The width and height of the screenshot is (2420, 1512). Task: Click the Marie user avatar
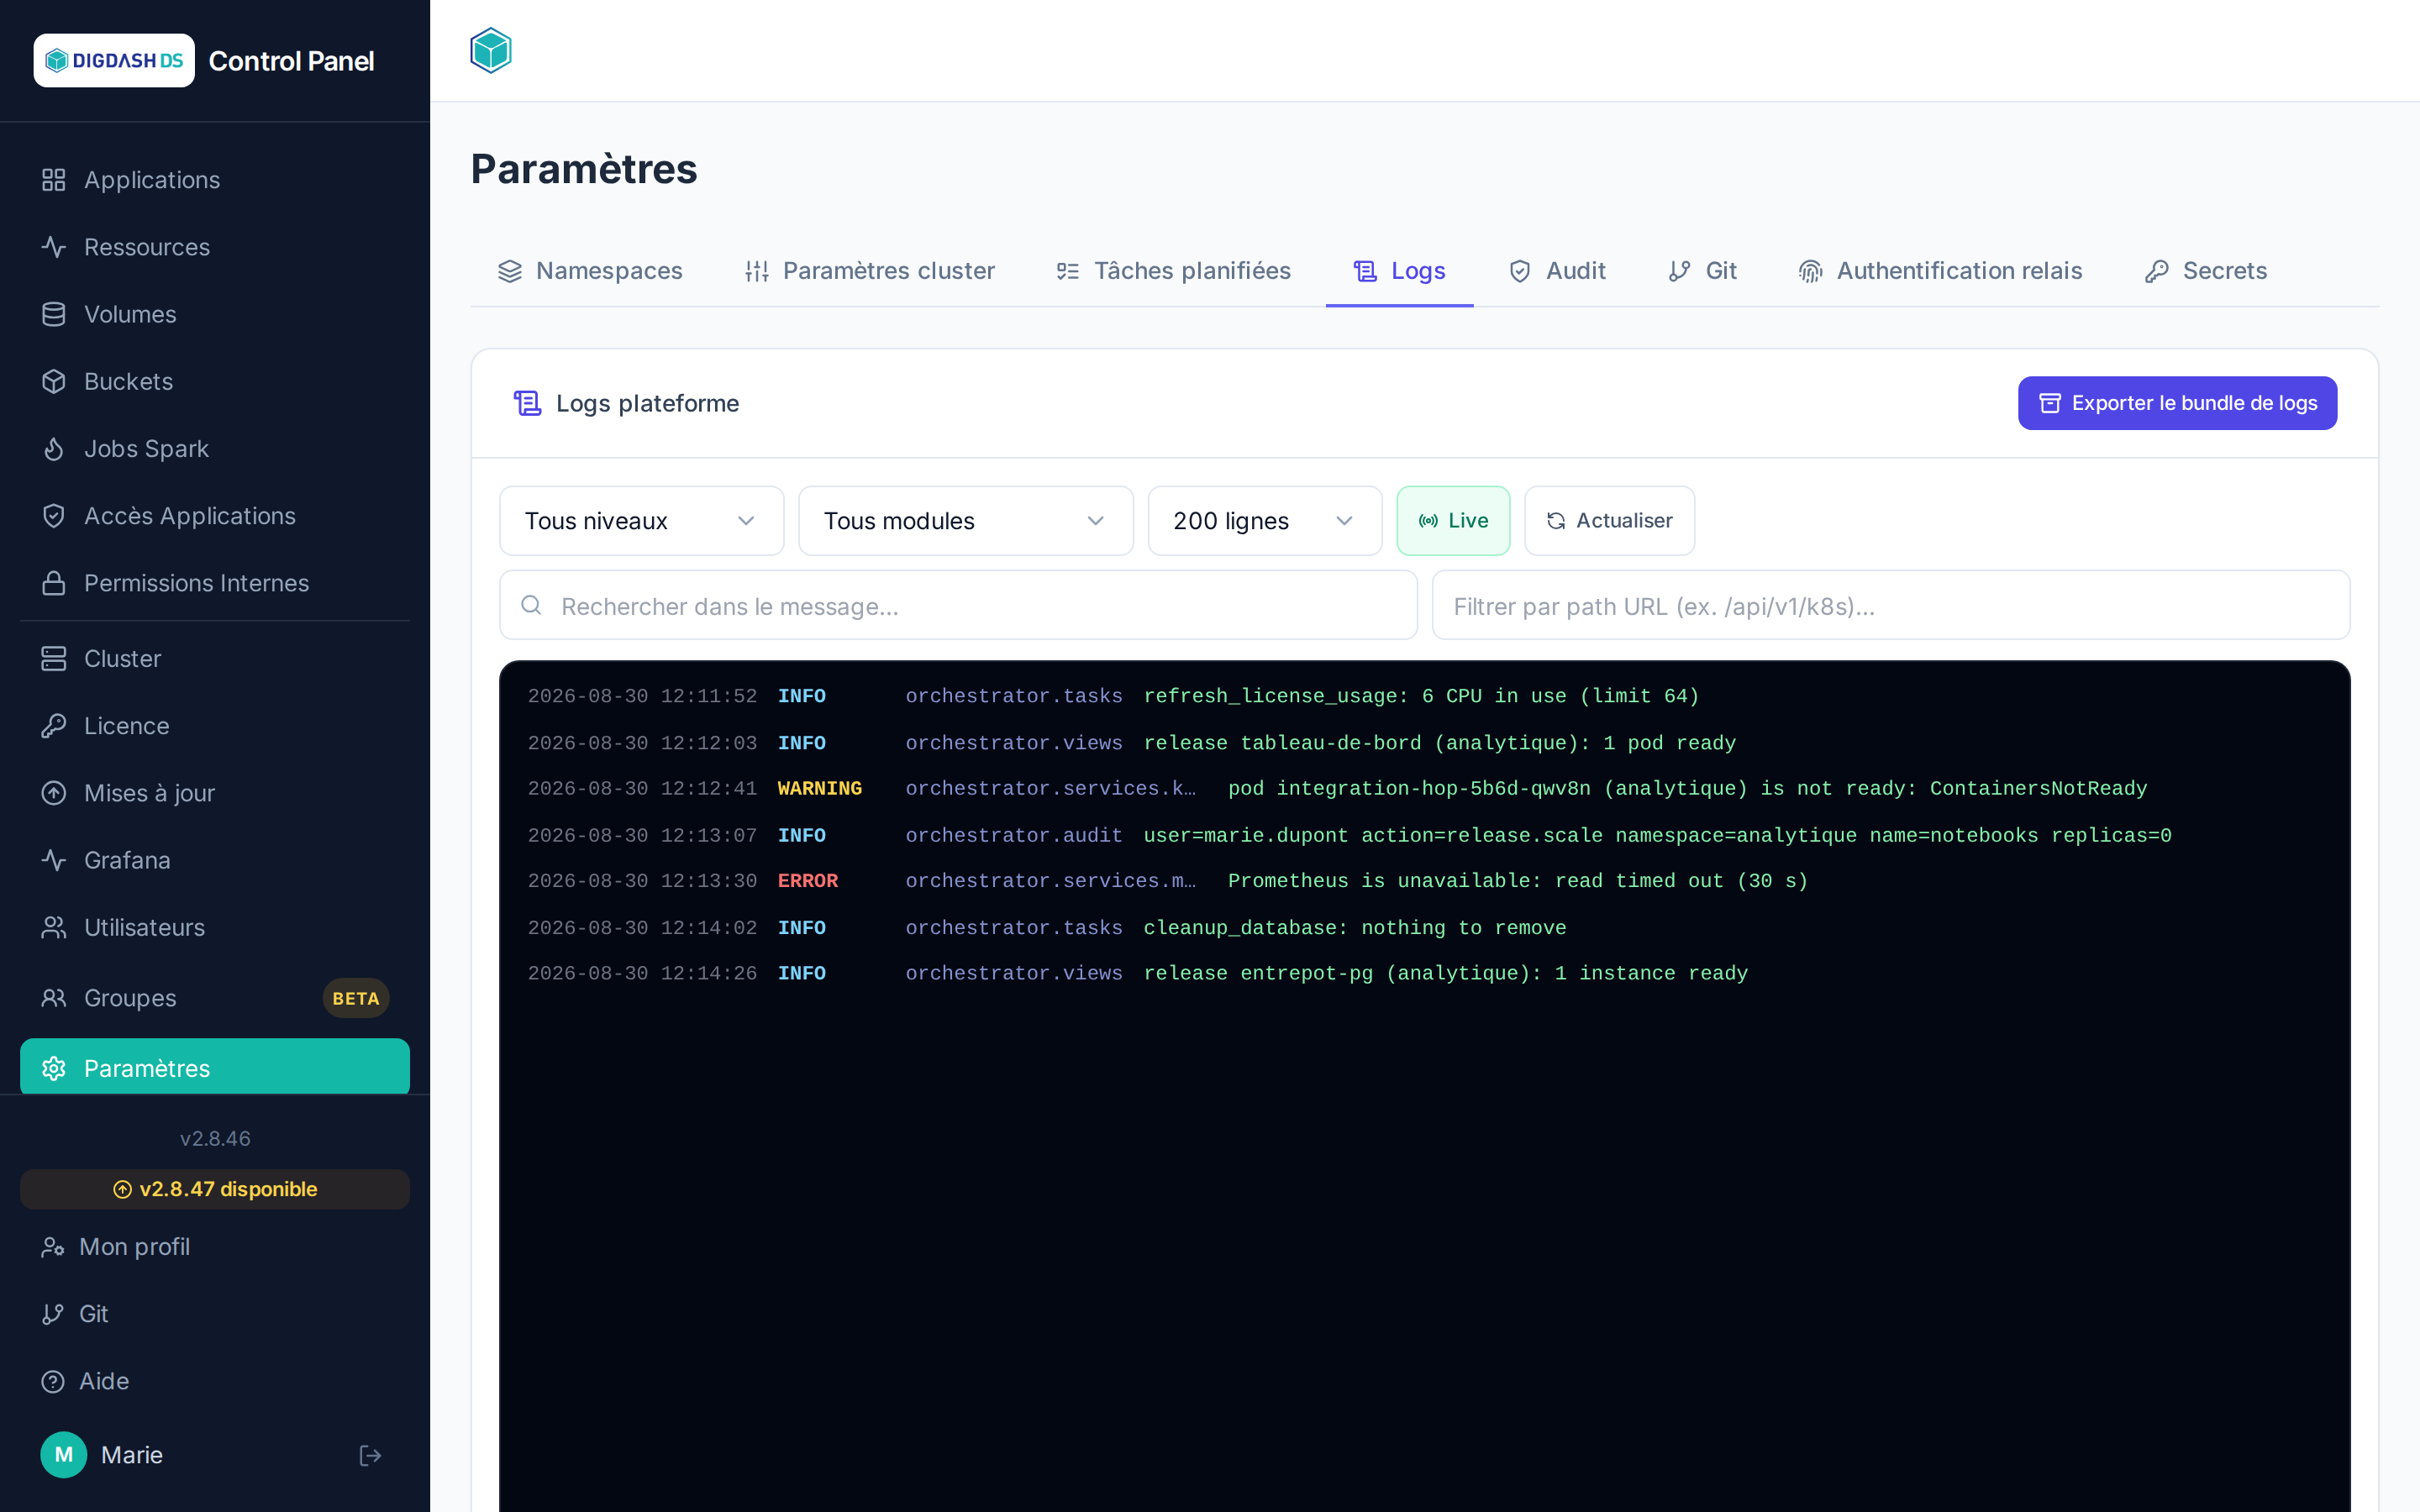click(64, 1455)
